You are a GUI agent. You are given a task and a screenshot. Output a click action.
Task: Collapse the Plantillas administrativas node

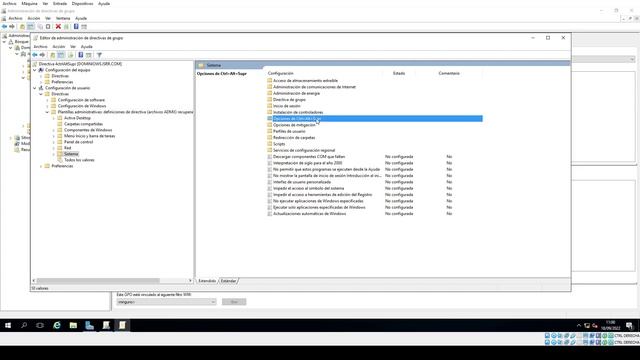coord(47,112)
